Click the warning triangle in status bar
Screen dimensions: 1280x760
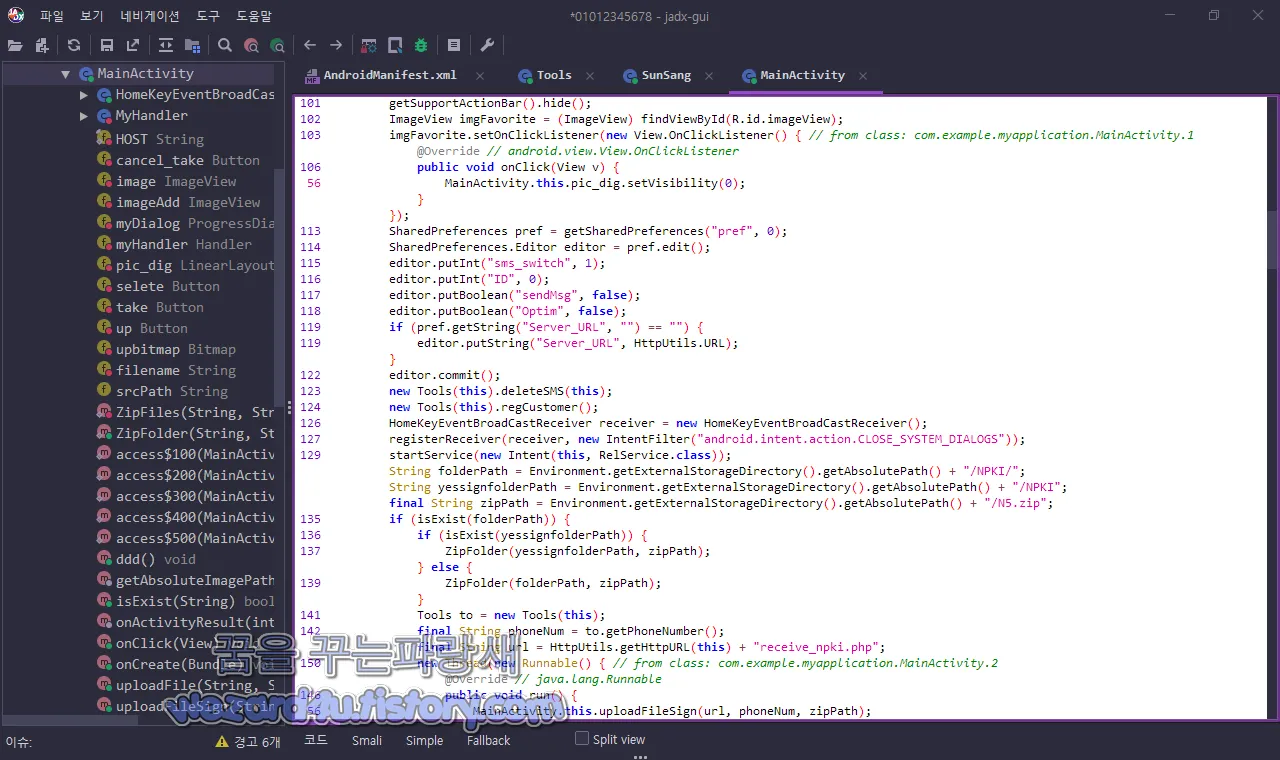[222, 742]
